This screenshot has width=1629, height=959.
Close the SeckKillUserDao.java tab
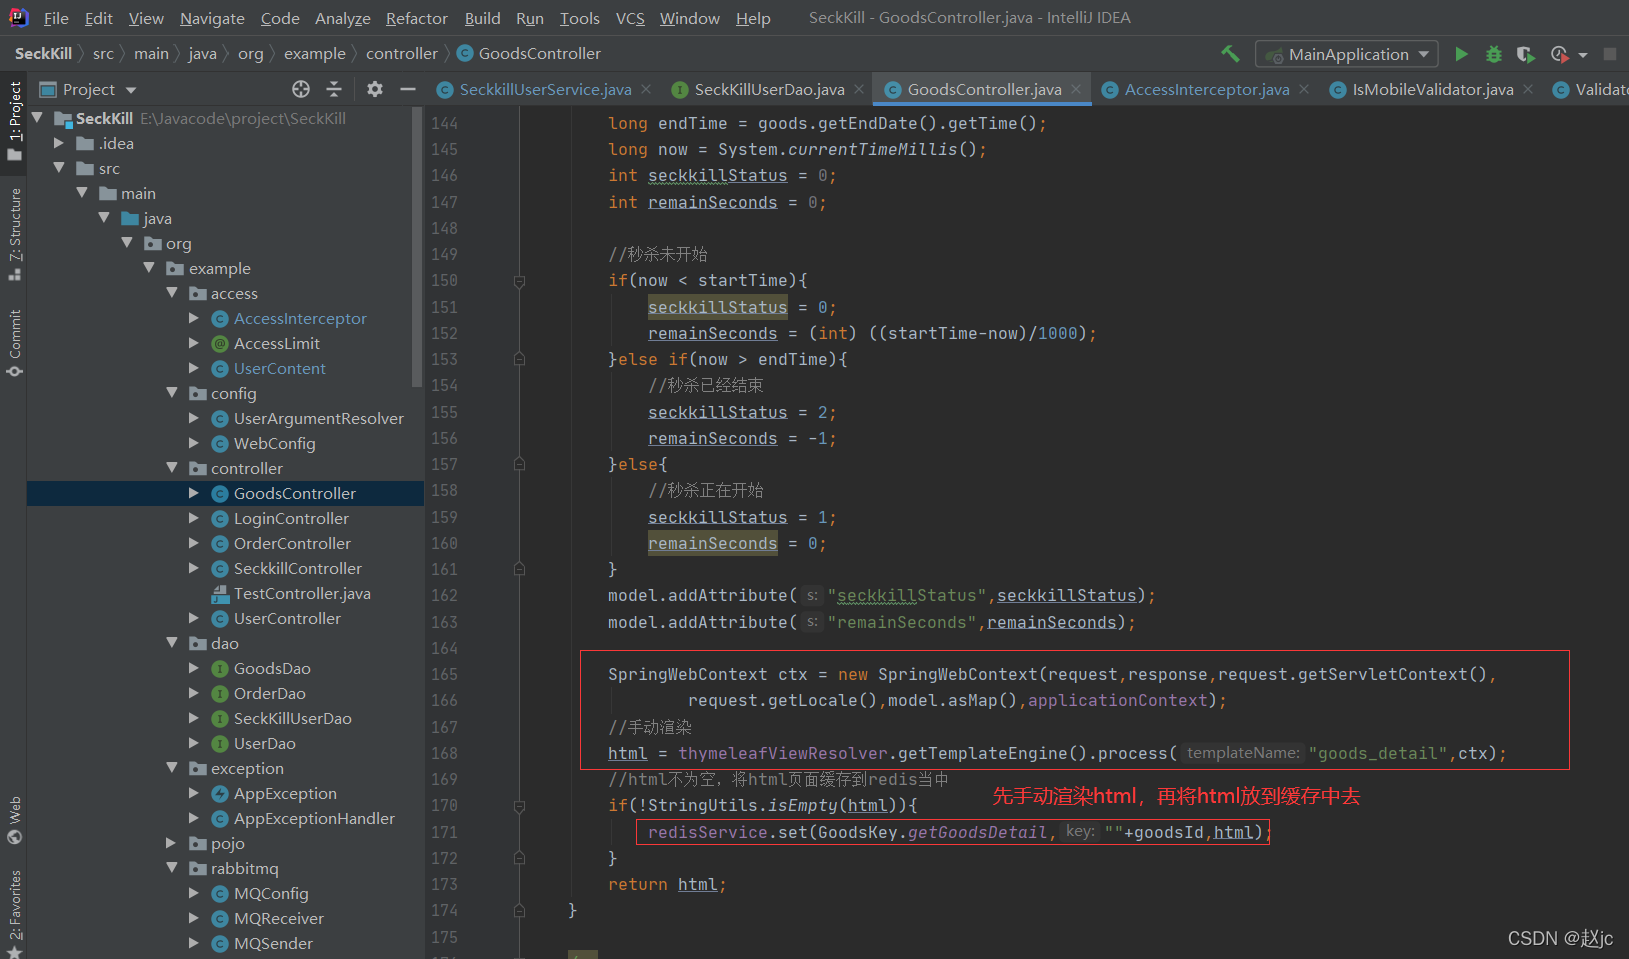[x=859, y=89]
